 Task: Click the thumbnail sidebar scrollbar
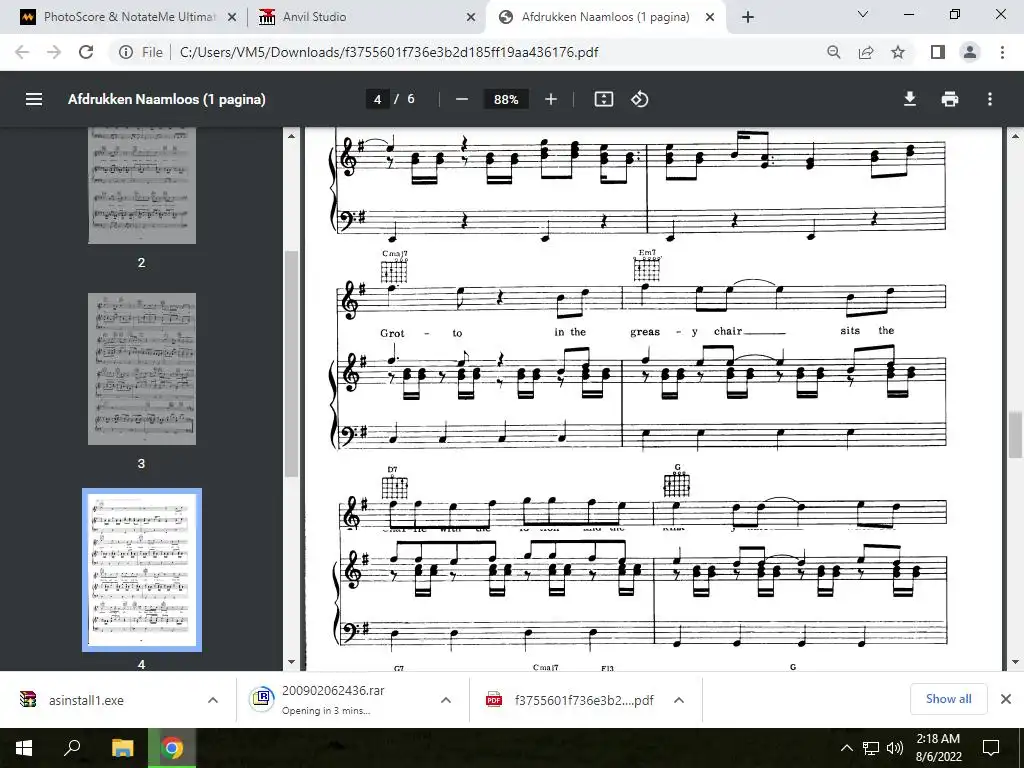[x=291, y=364]
